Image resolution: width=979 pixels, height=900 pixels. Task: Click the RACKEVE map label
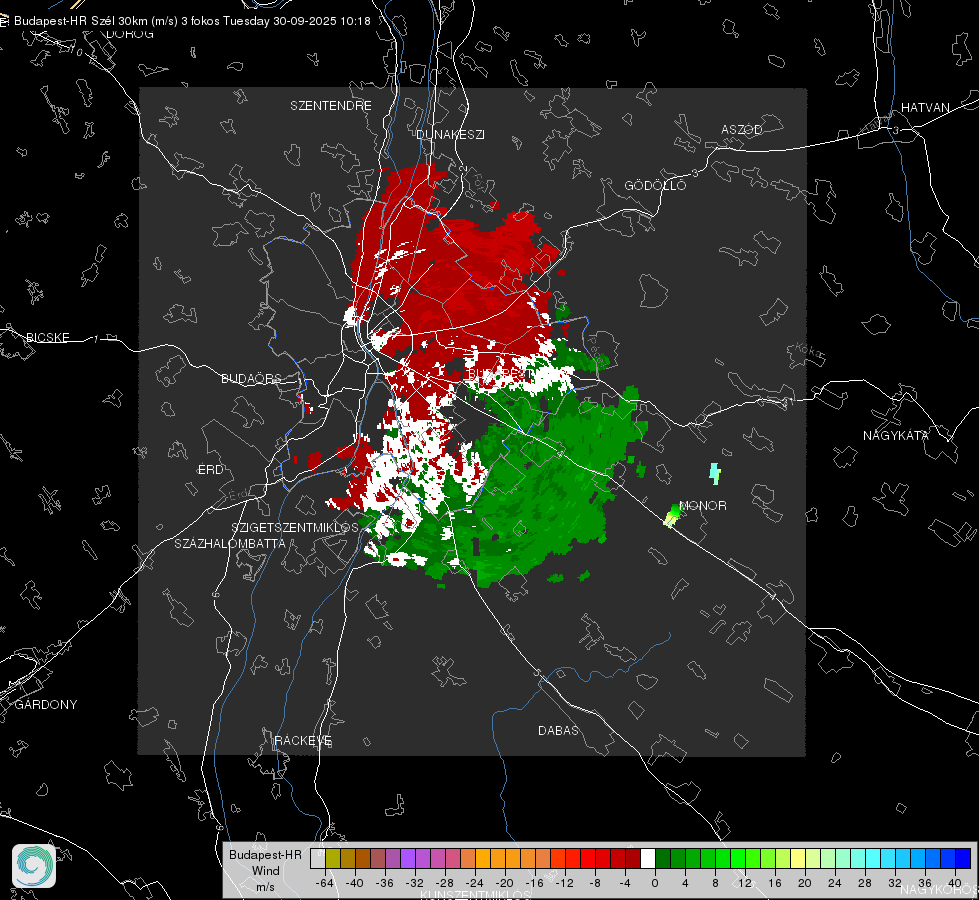[303, 741]
